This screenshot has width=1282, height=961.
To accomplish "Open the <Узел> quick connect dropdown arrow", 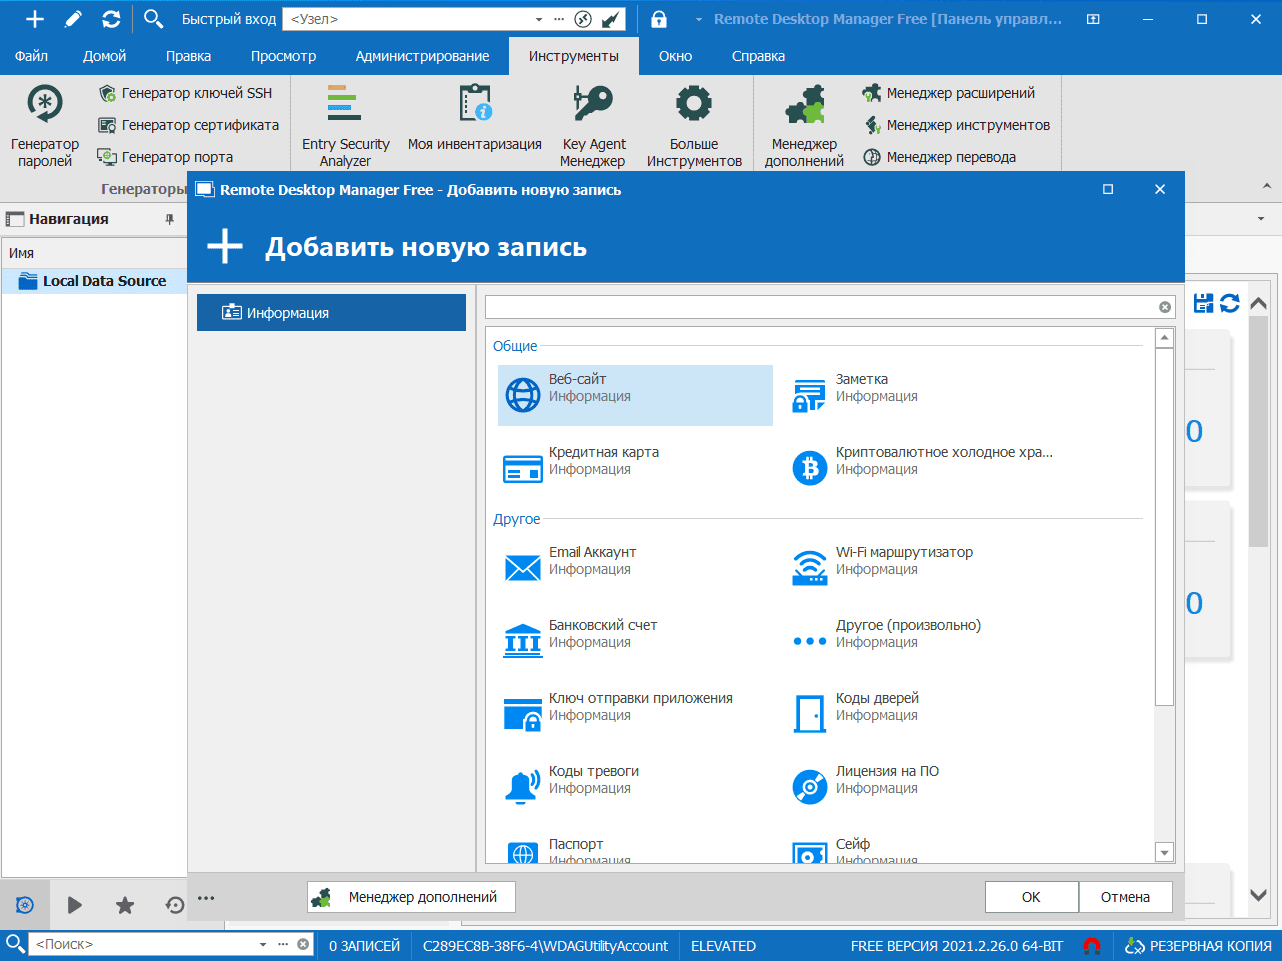I will click(539, 19).
